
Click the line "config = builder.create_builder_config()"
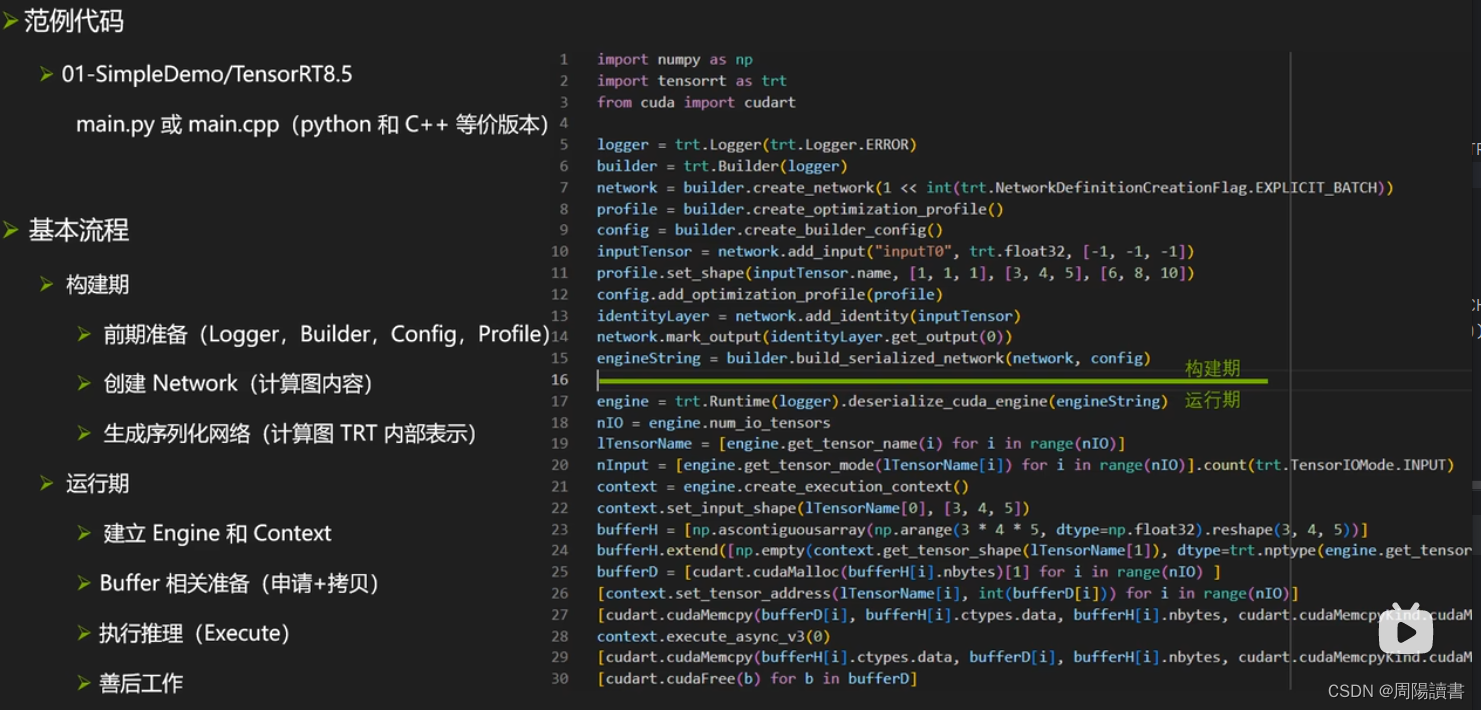coord(770,230)
